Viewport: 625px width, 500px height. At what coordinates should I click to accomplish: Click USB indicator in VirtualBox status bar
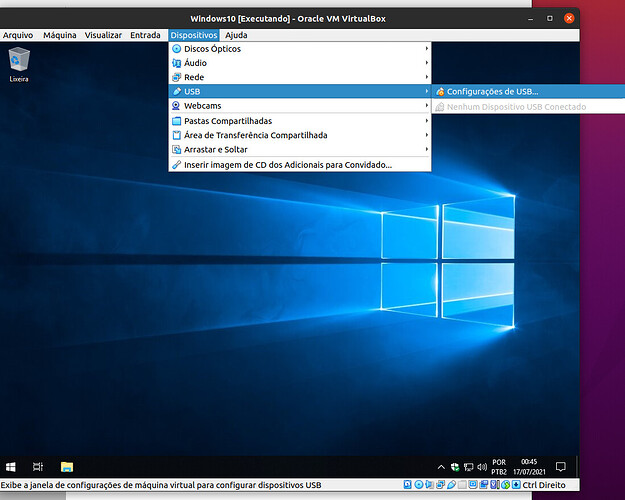(x=451, y=485)
